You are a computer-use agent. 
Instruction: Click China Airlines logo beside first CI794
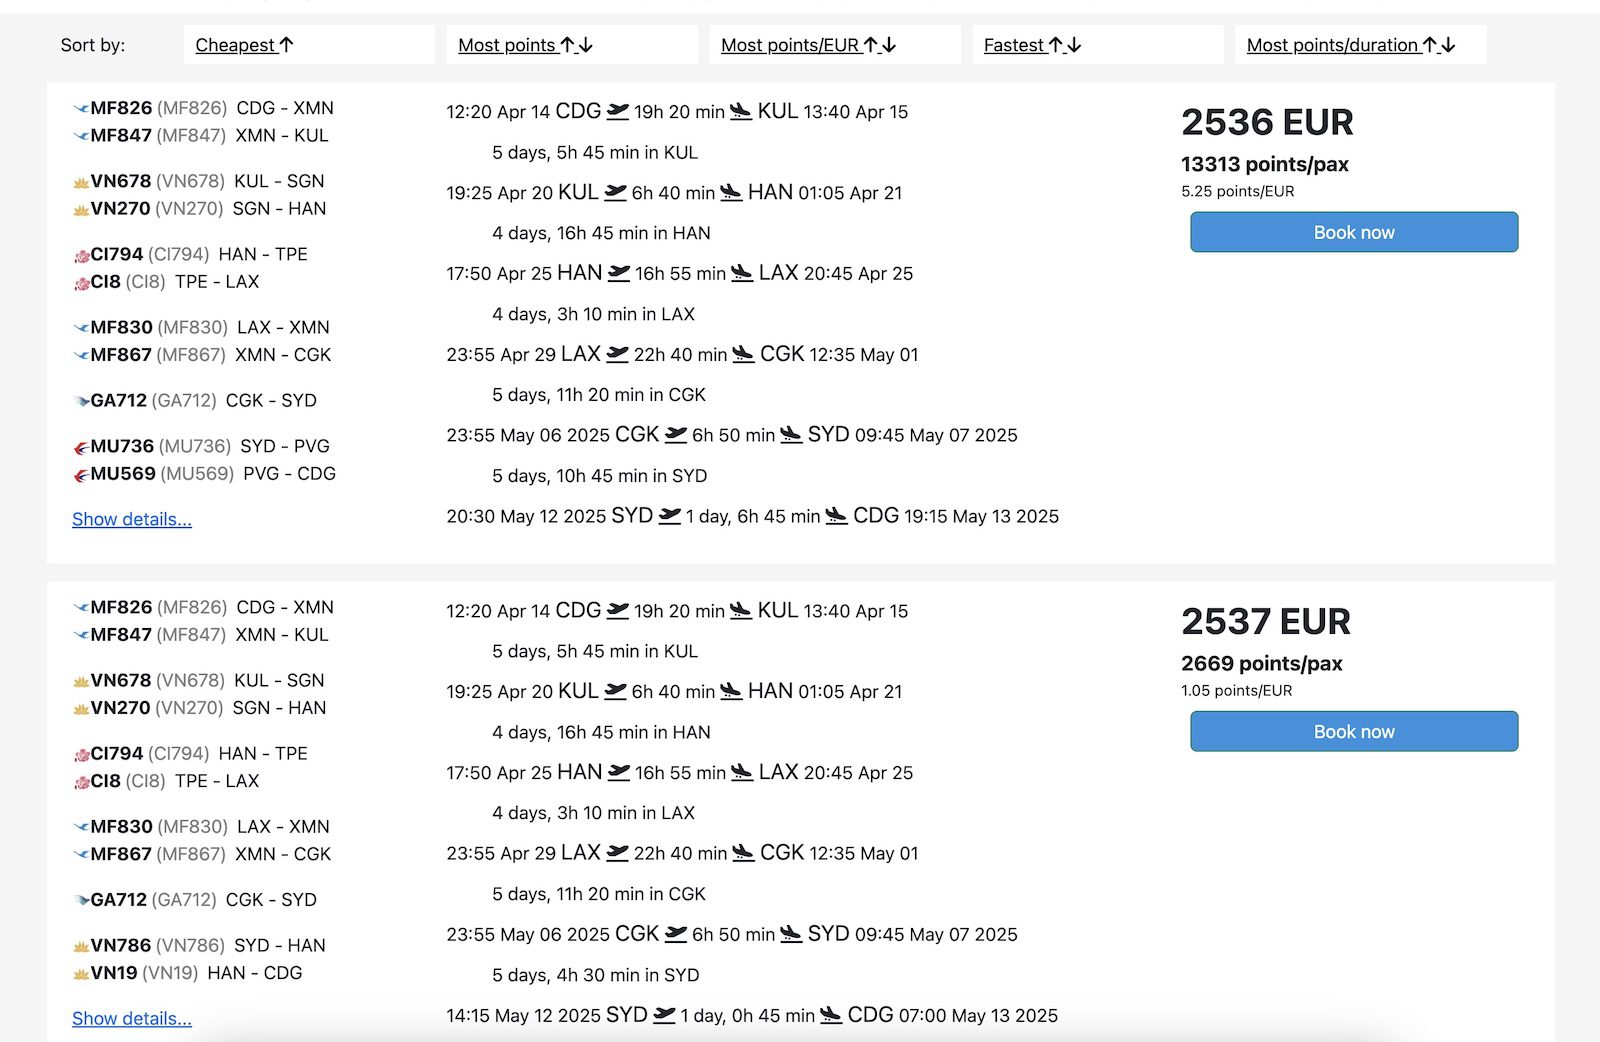click(x=82, y=256)
